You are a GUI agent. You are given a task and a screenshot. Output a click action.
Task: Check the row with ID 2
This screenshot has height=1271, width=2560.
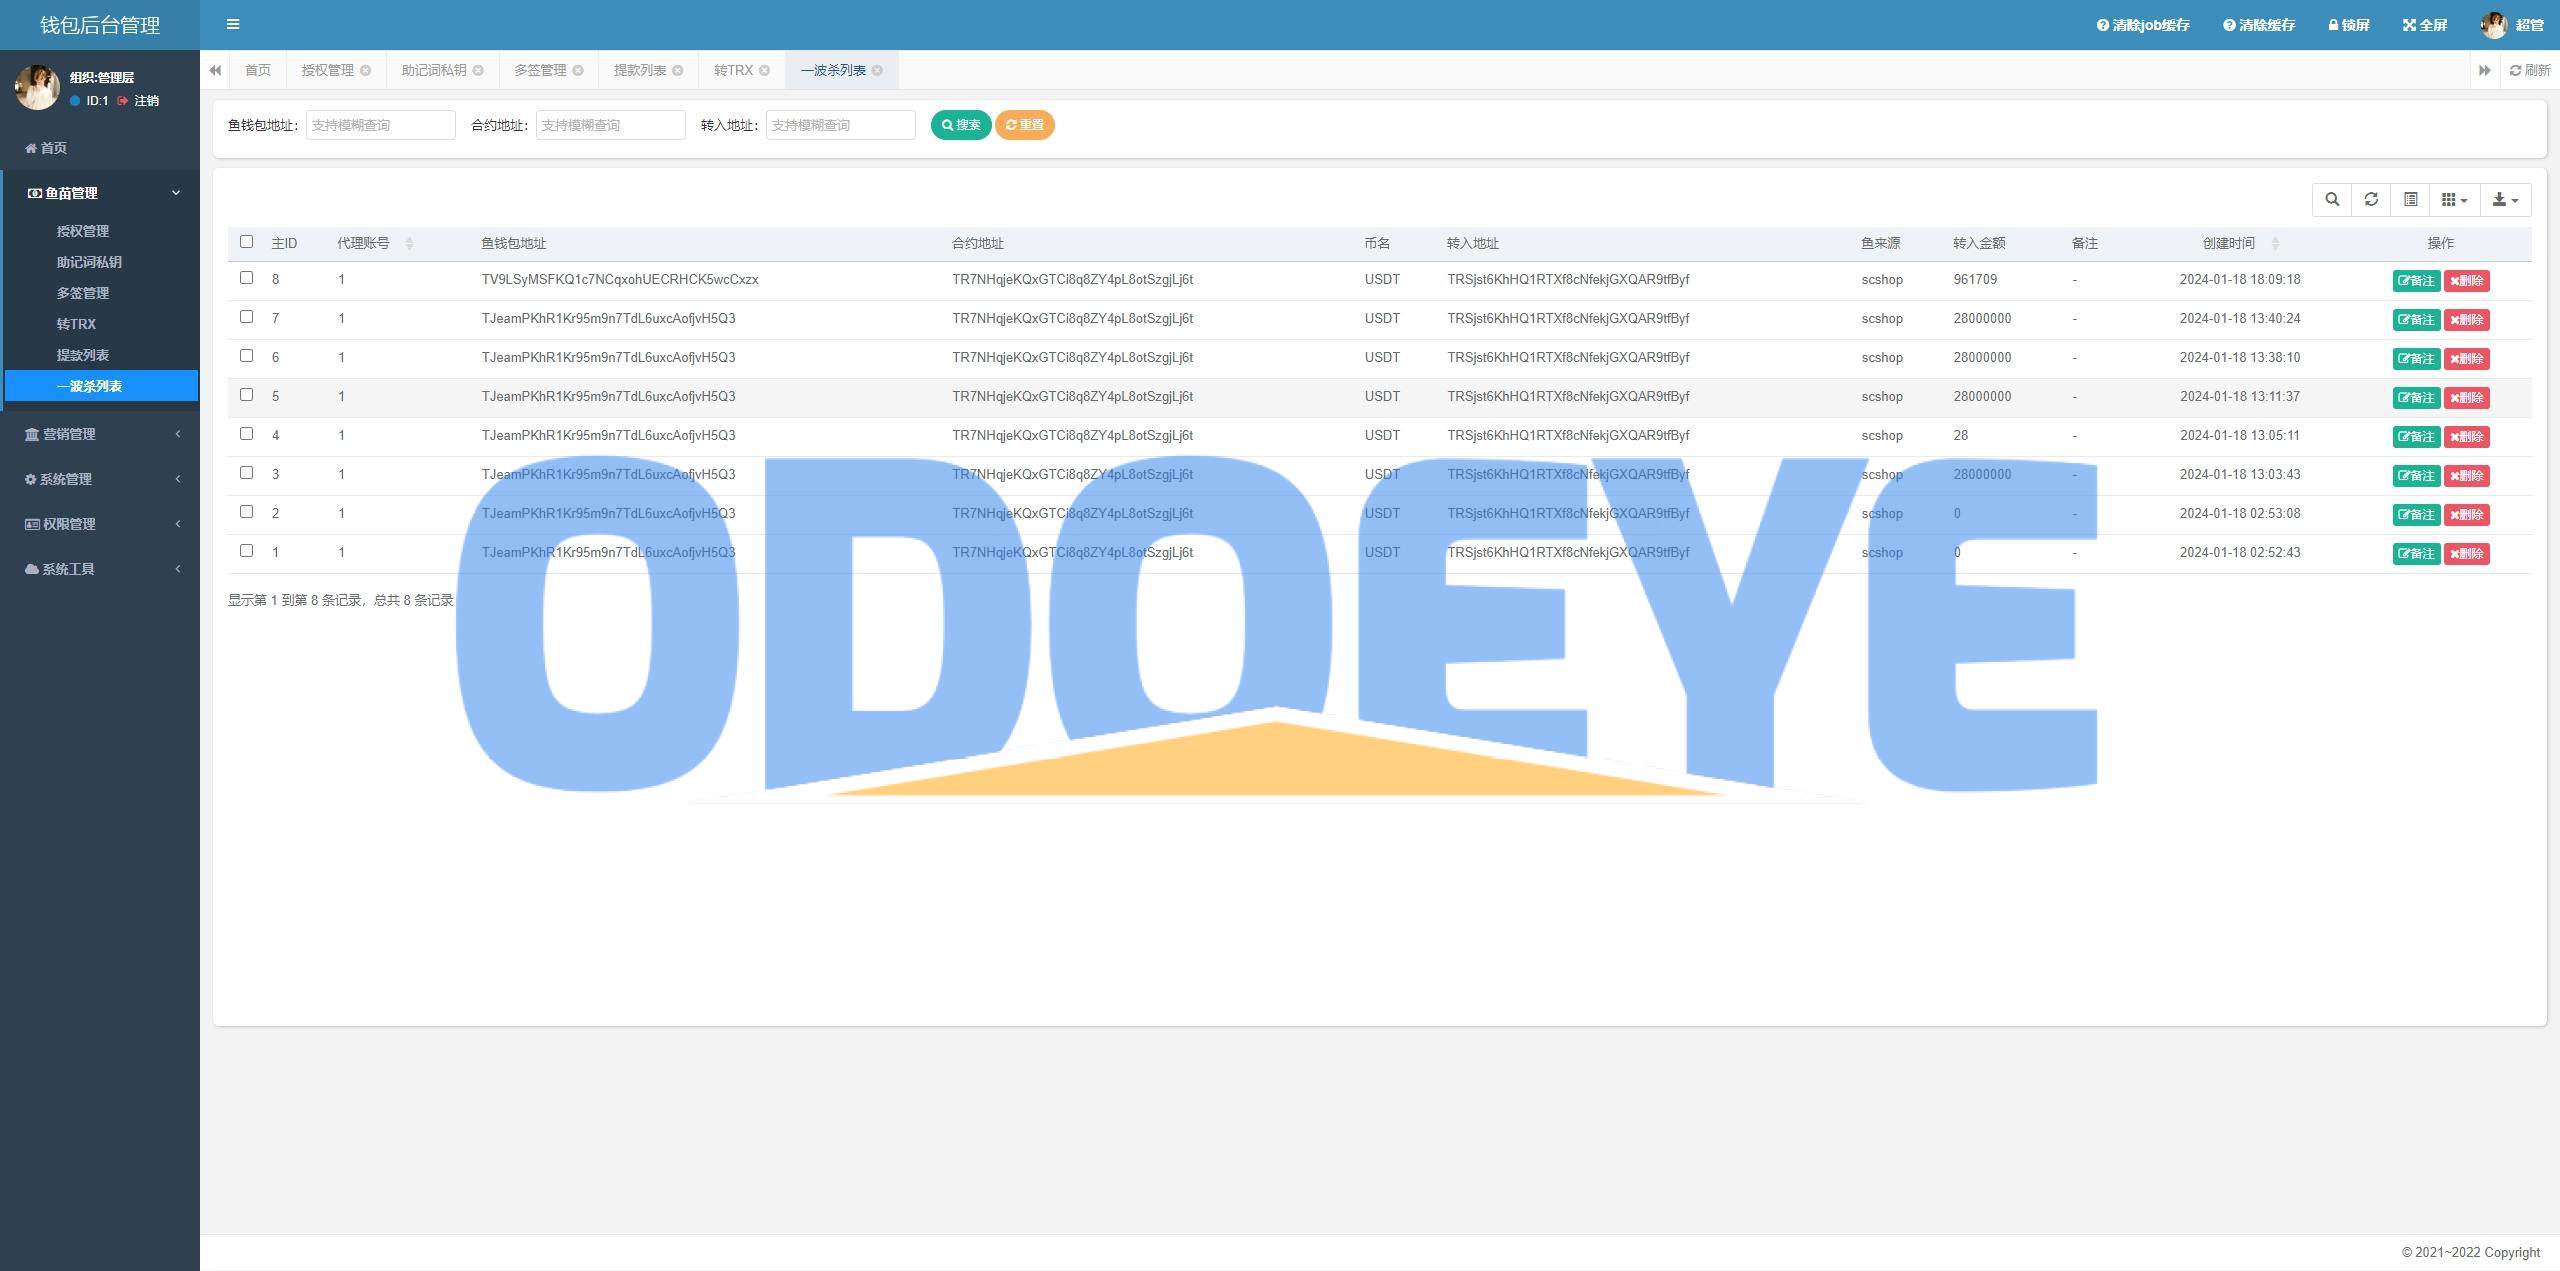click(246, 512)
